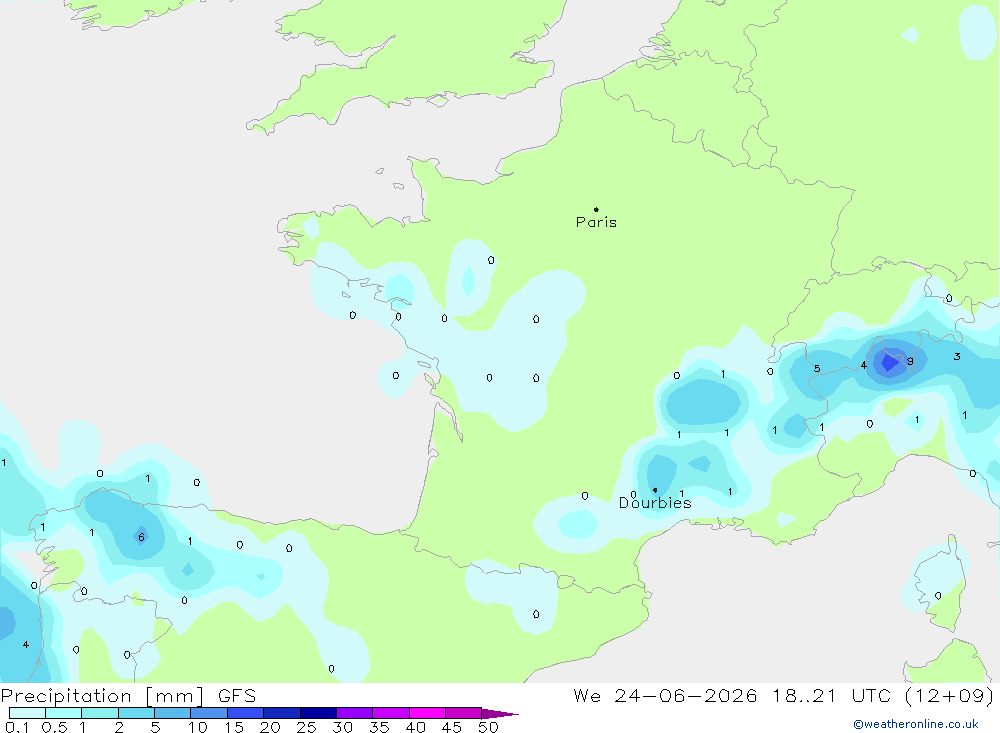
Task: Click legend scale label '0.1'
Action: [17, 727]
